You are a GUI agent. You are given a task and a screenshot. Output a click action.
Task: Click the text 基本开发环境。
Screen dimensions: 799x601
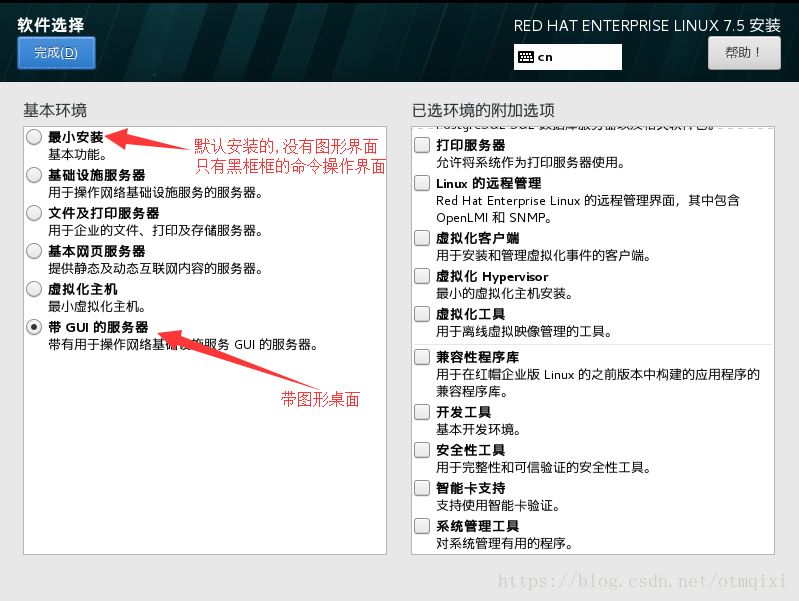click(478, 430)
